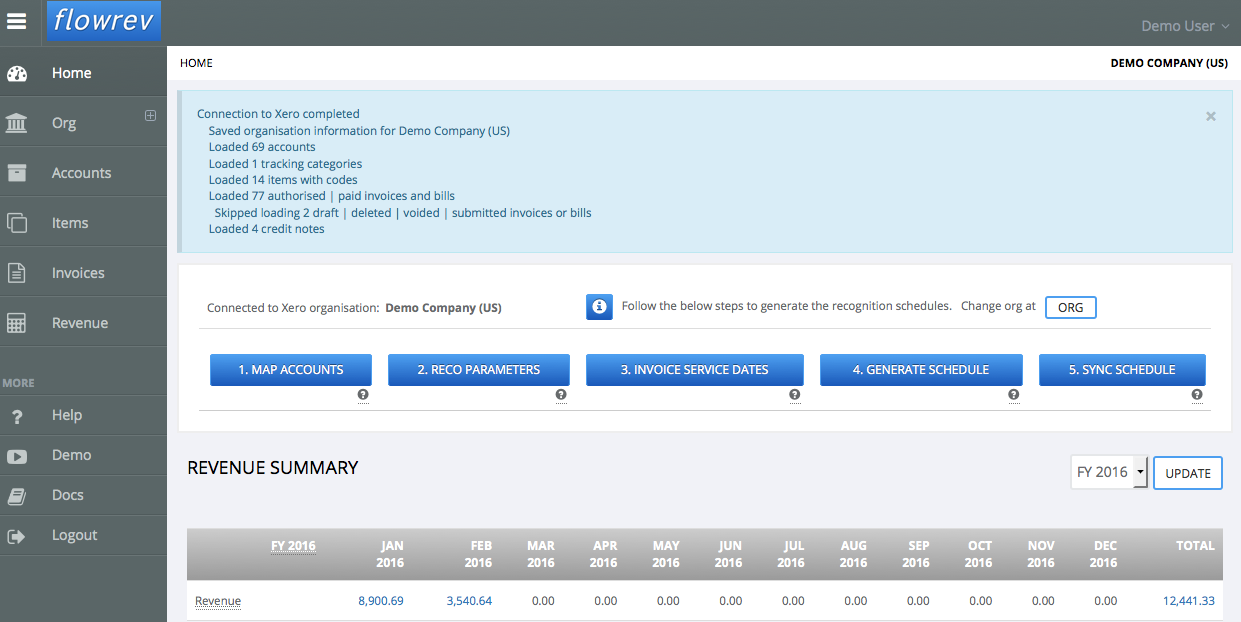Image resolution: width=1241 pixels, height=622 pixels.
Task: Click the TOTAL column header
Action: pyautogui.click(x=1195, y=546)
